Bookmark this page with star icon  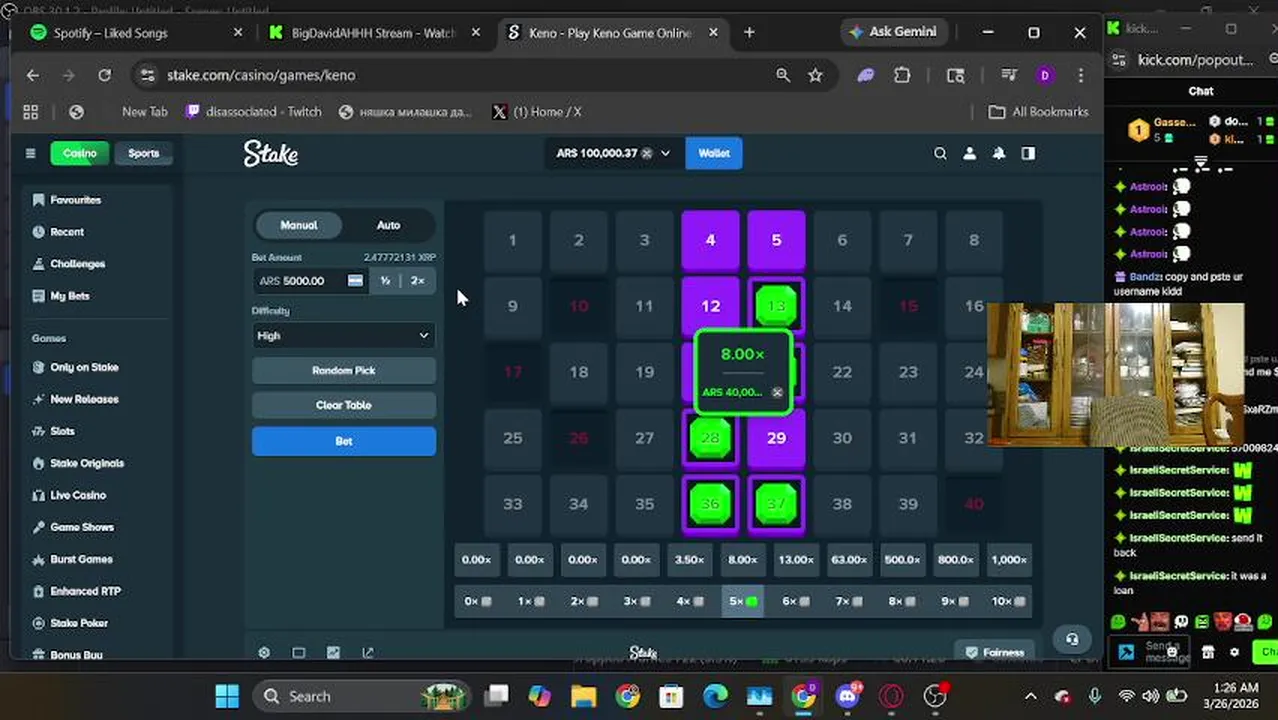815,75
